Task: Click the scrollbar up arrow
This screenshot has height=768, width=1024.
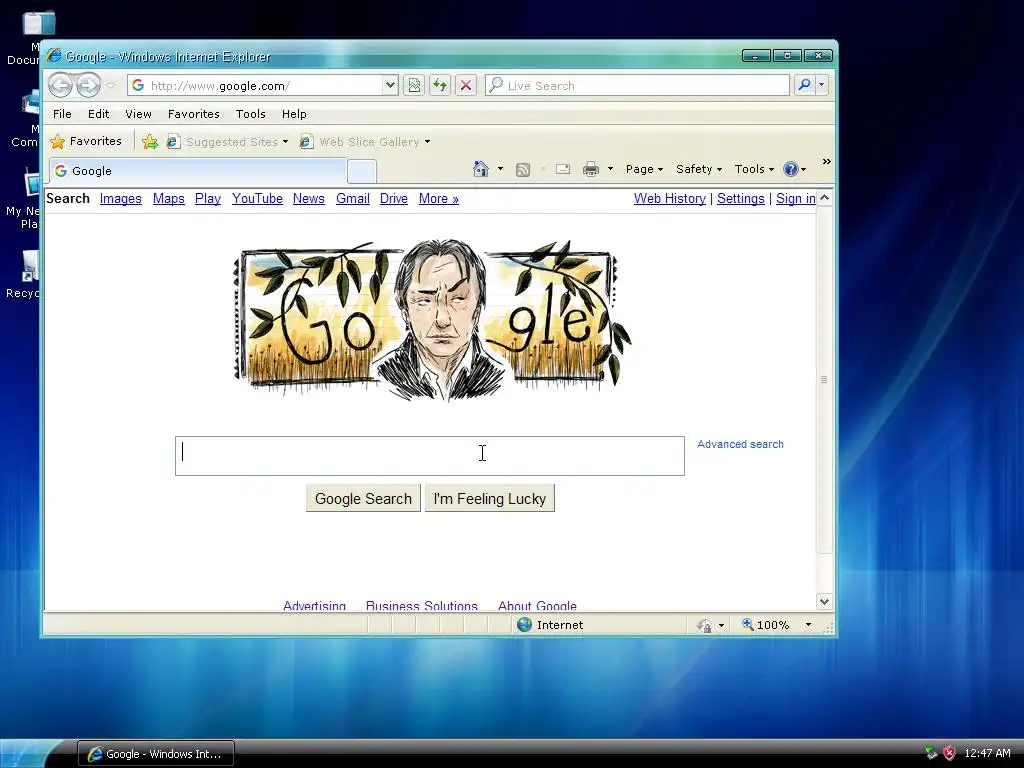Action: 824,197
